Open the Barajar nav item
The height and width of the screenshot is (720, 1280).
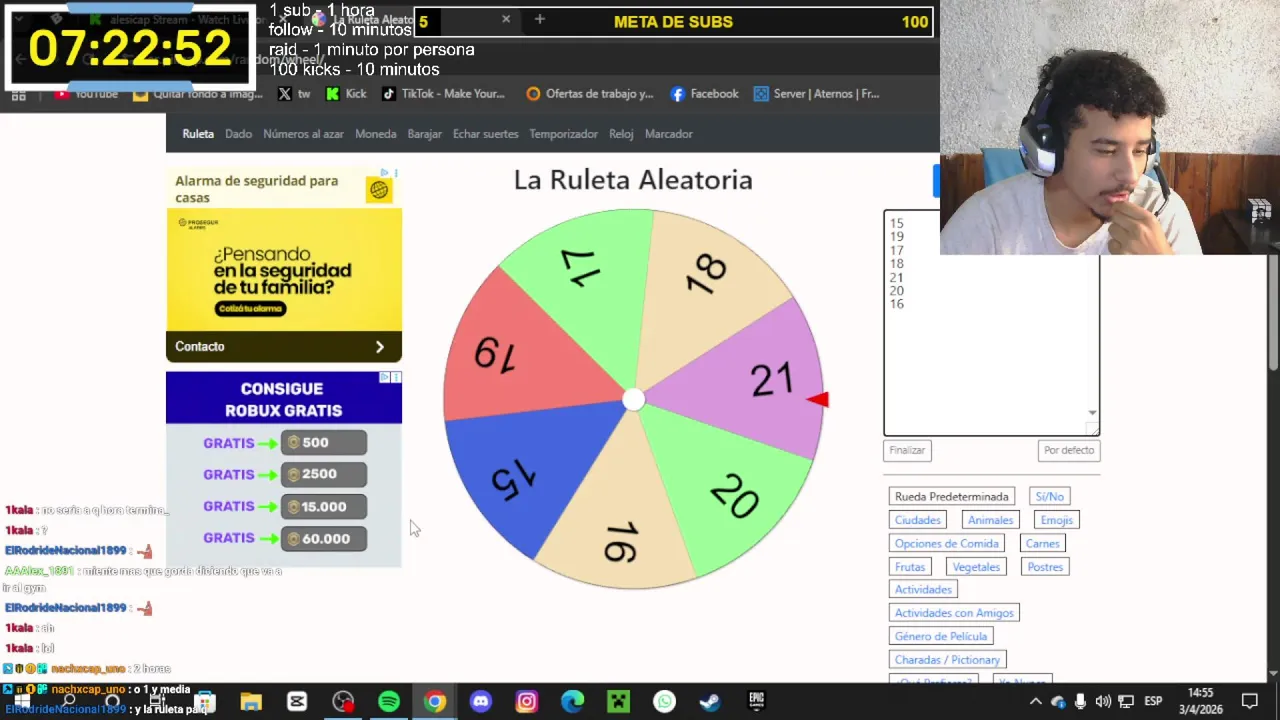coord(425,134)
